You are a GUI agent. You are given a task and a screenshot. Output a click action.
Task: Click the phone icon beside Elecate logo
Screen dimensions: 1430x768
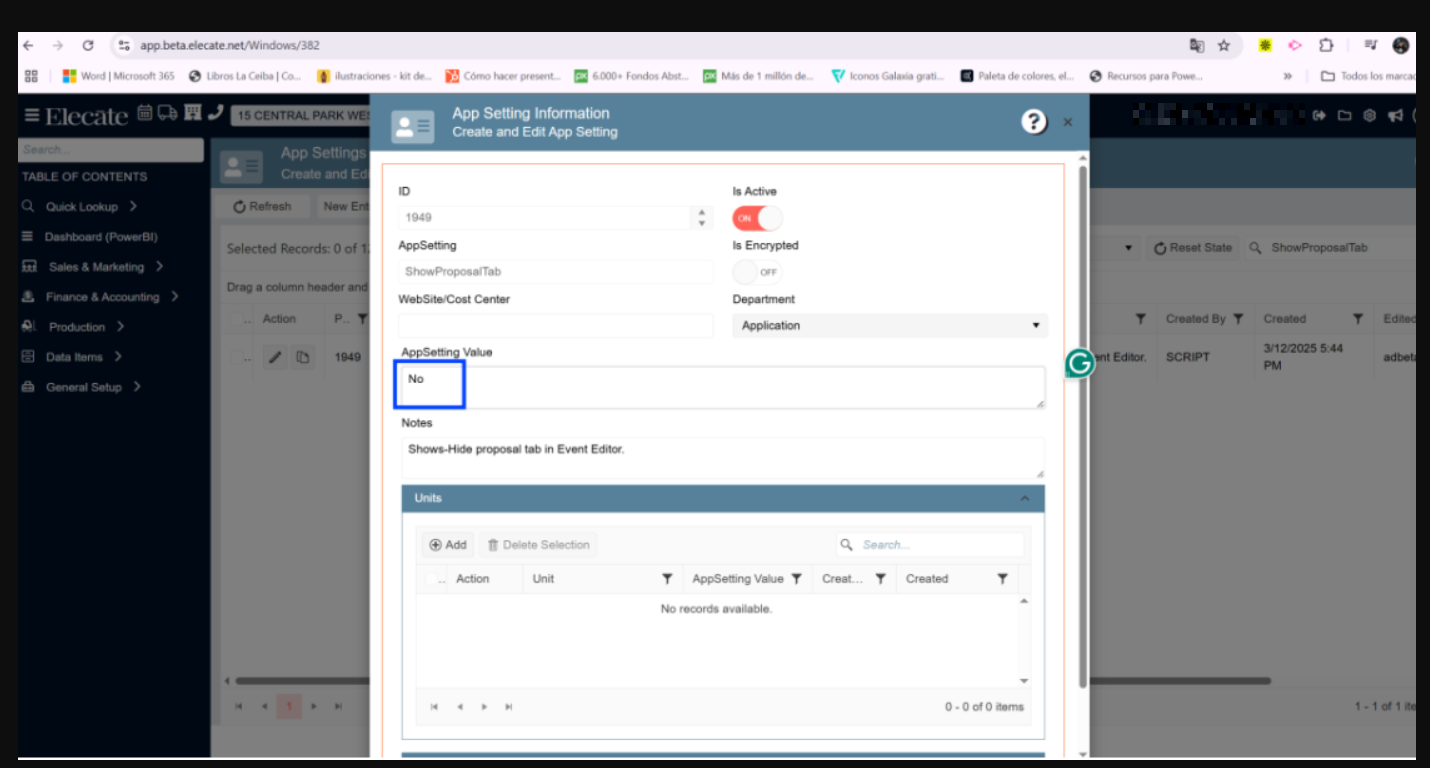pos(215,114)
